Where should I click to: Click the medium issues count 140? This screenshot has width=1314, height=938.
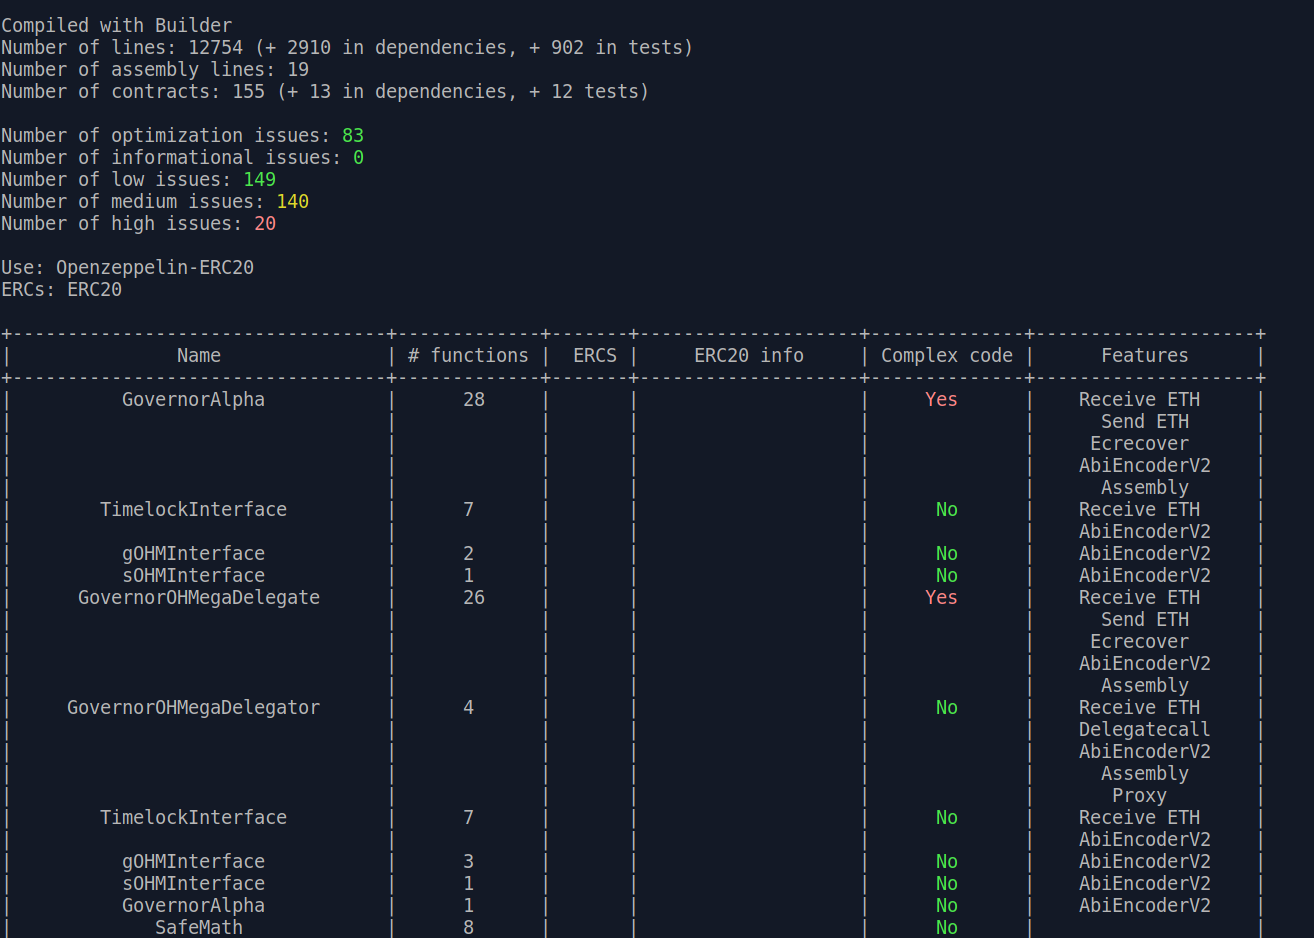click(x=292, y=202)
